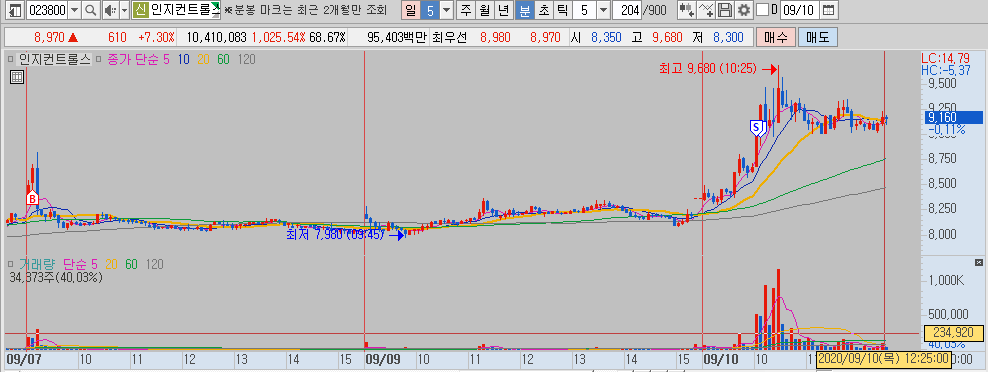
Task: Select the blue 5 period button
Action: click(x=430, y=10)
